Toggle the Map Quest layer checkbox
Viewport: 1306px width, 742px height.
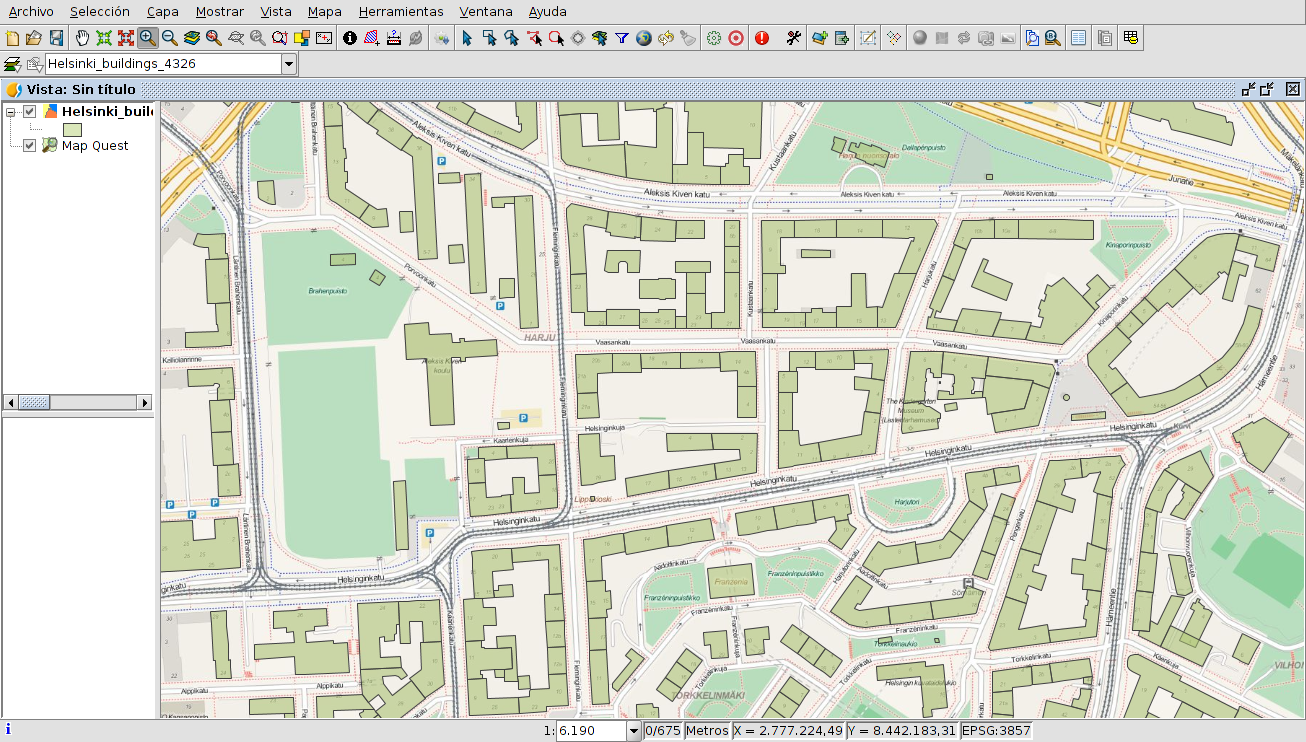coord(30,146)
